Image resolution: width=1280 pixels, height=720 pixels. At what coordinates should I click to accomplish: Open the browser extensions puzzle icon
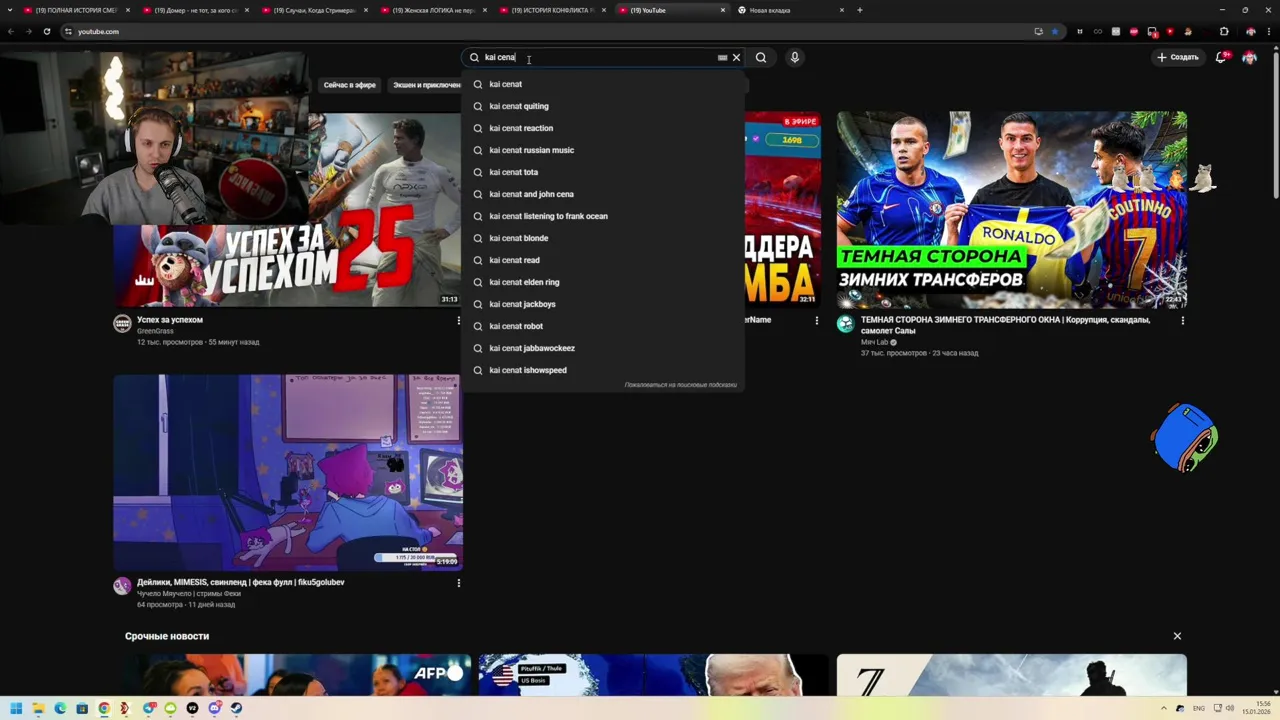pos(1223,31)
